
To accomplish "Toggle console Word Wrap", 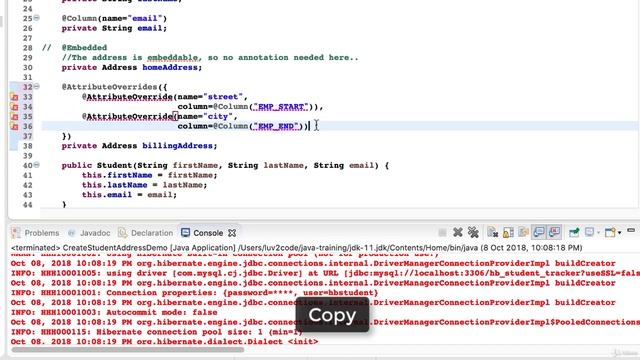I will click(523, 232).
